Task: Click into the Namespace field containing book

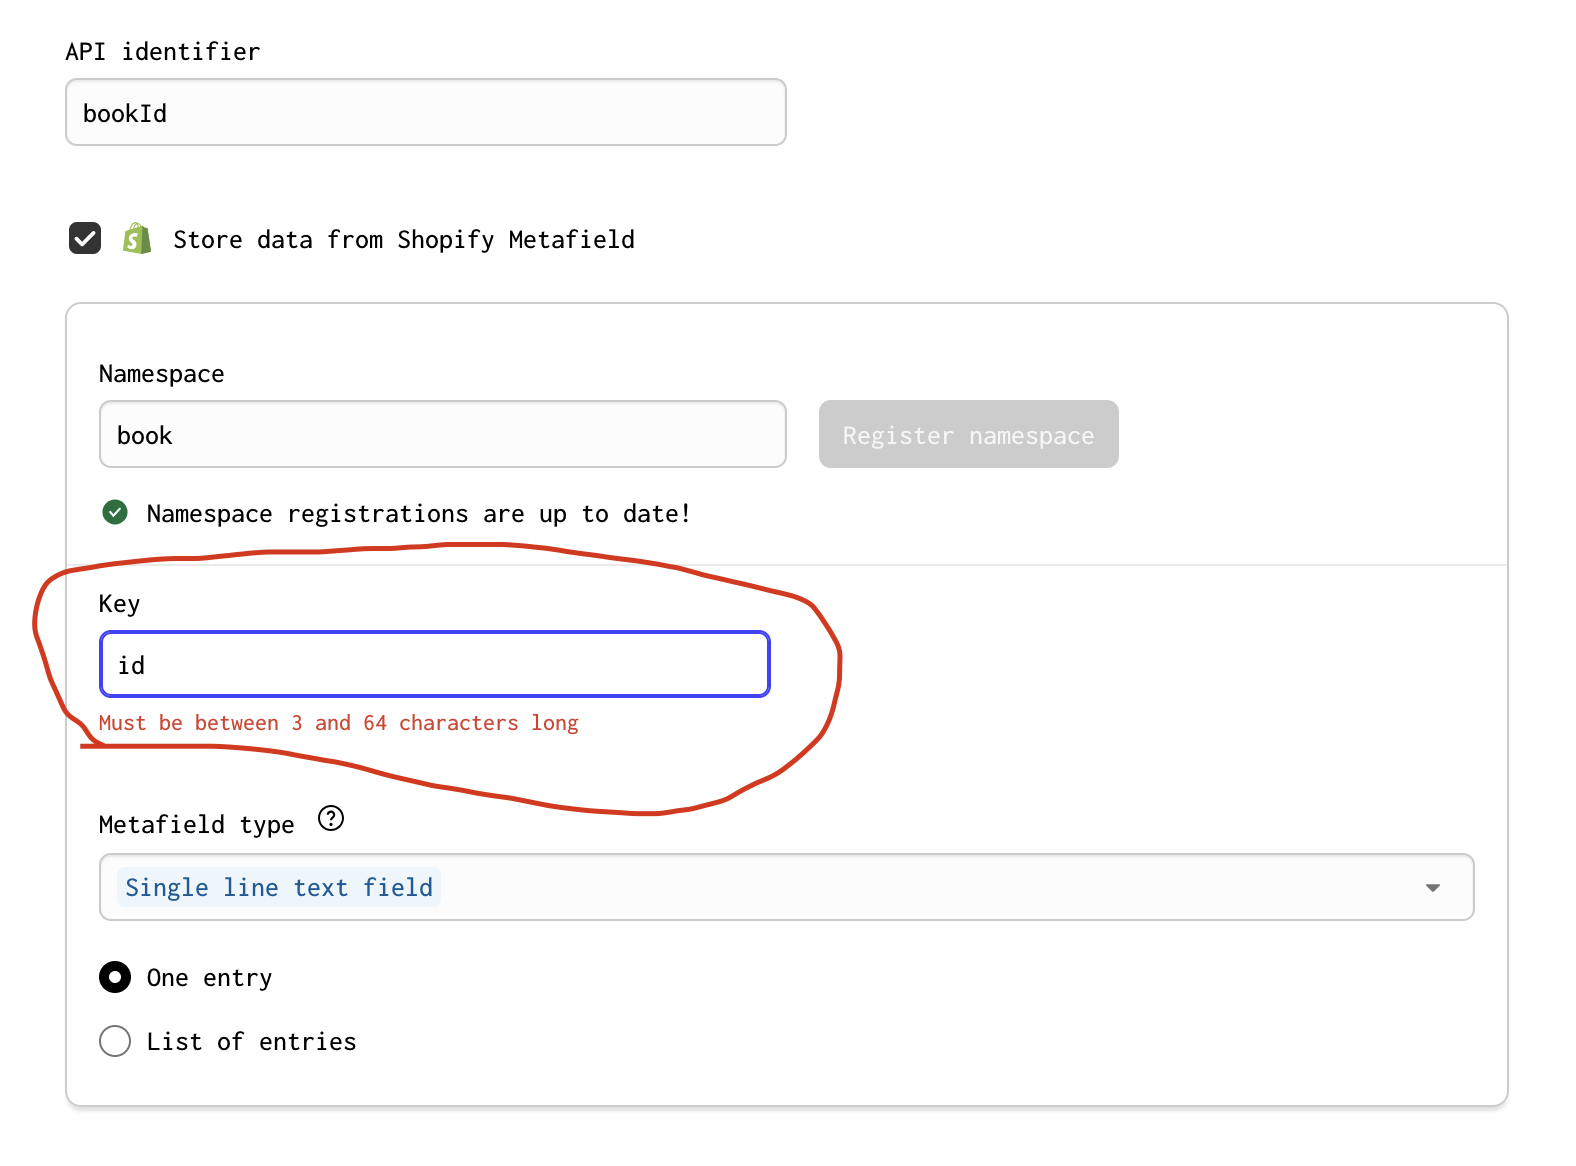Action: pos(442,435)
